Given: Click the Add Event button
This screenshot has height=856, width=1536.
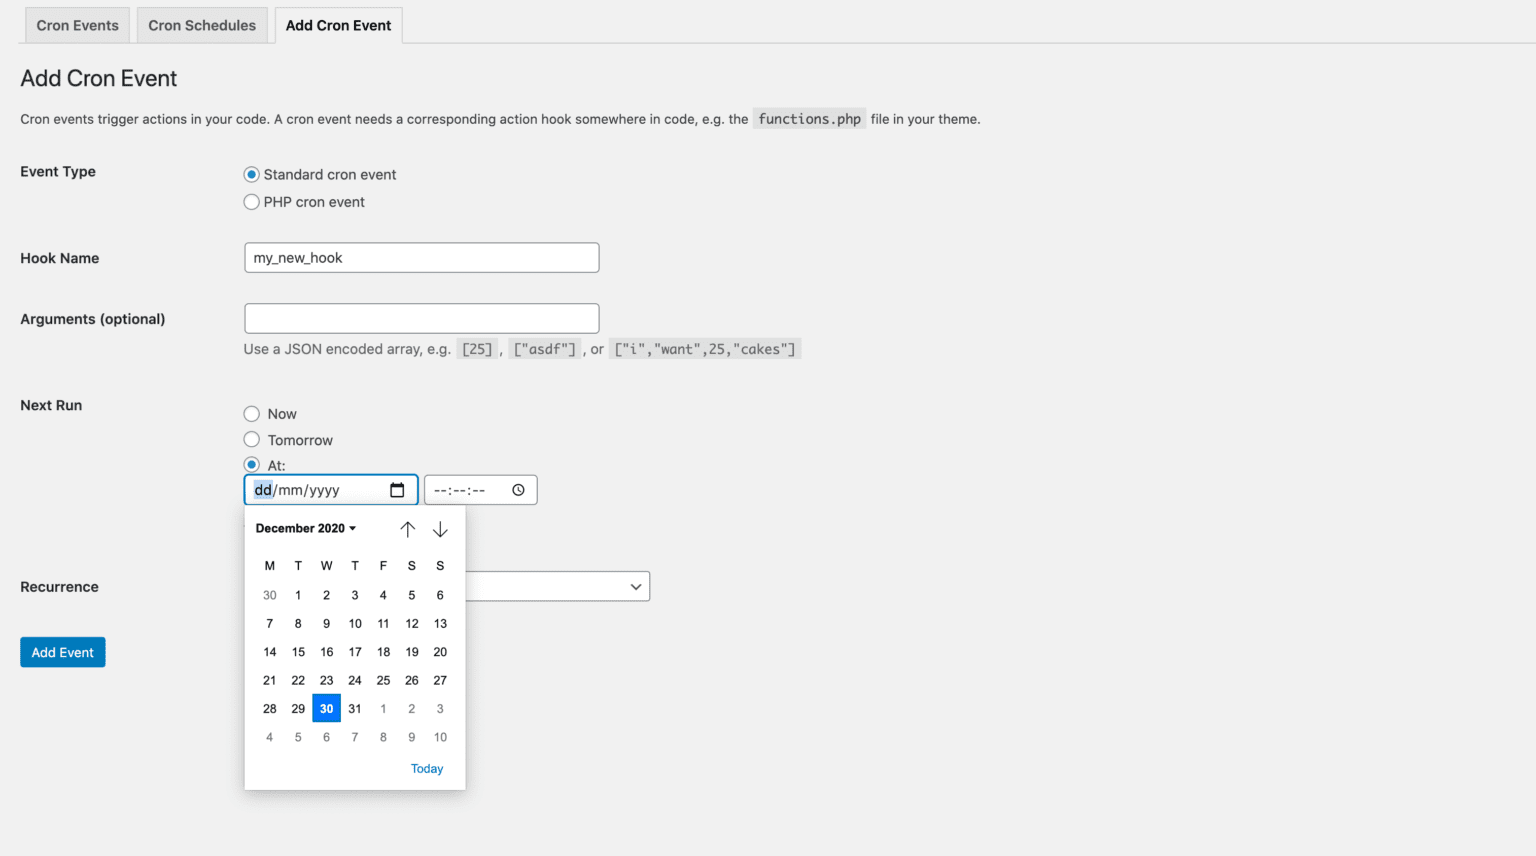Looking at the screenshot, I should click(x=62, y=651).
